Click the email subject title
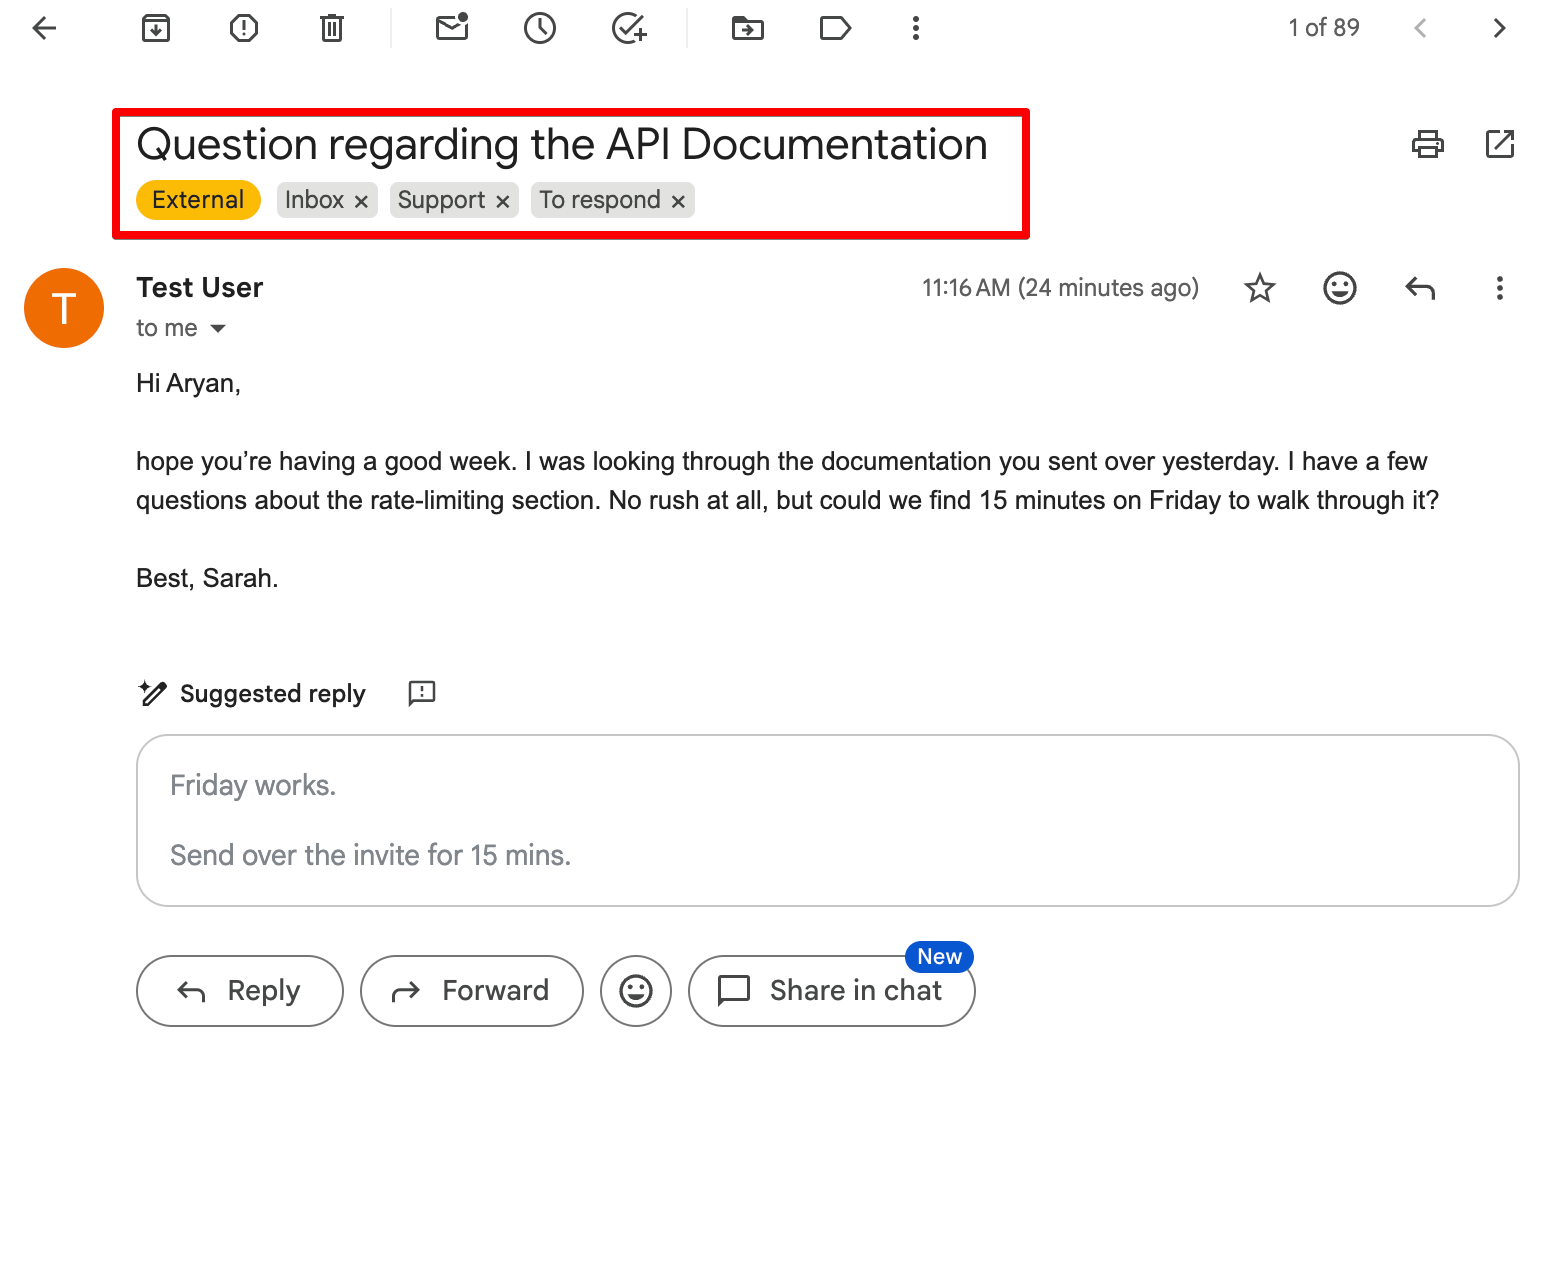The height and width of the screenshot is (1264, 1566). 562,145
